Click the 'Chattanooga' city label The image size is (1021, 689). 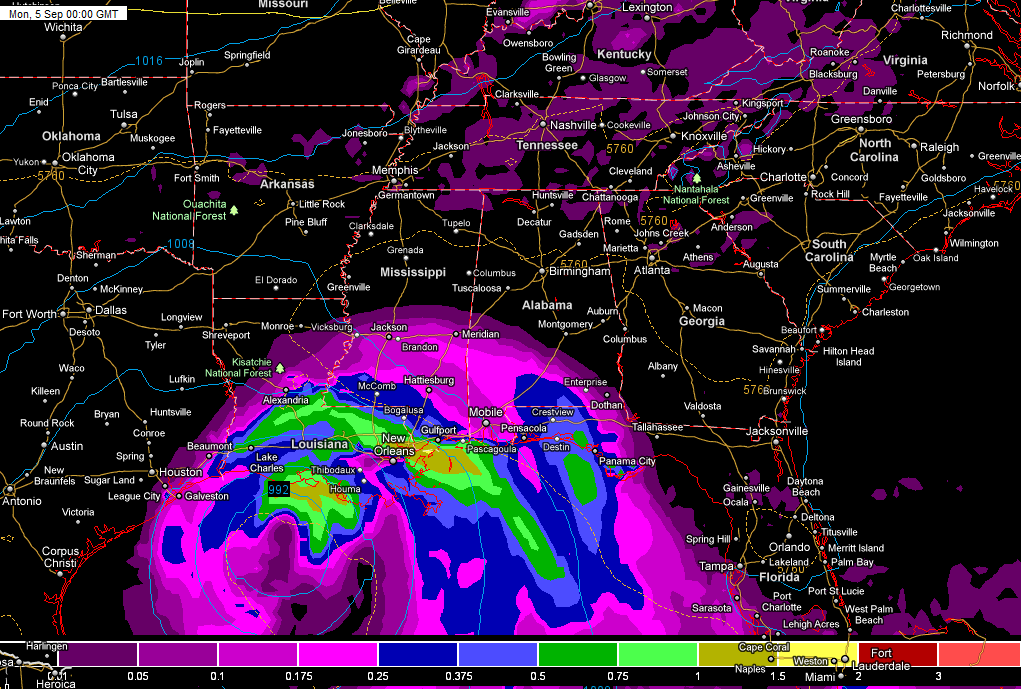pyautogui.click(x=610, y=197)
